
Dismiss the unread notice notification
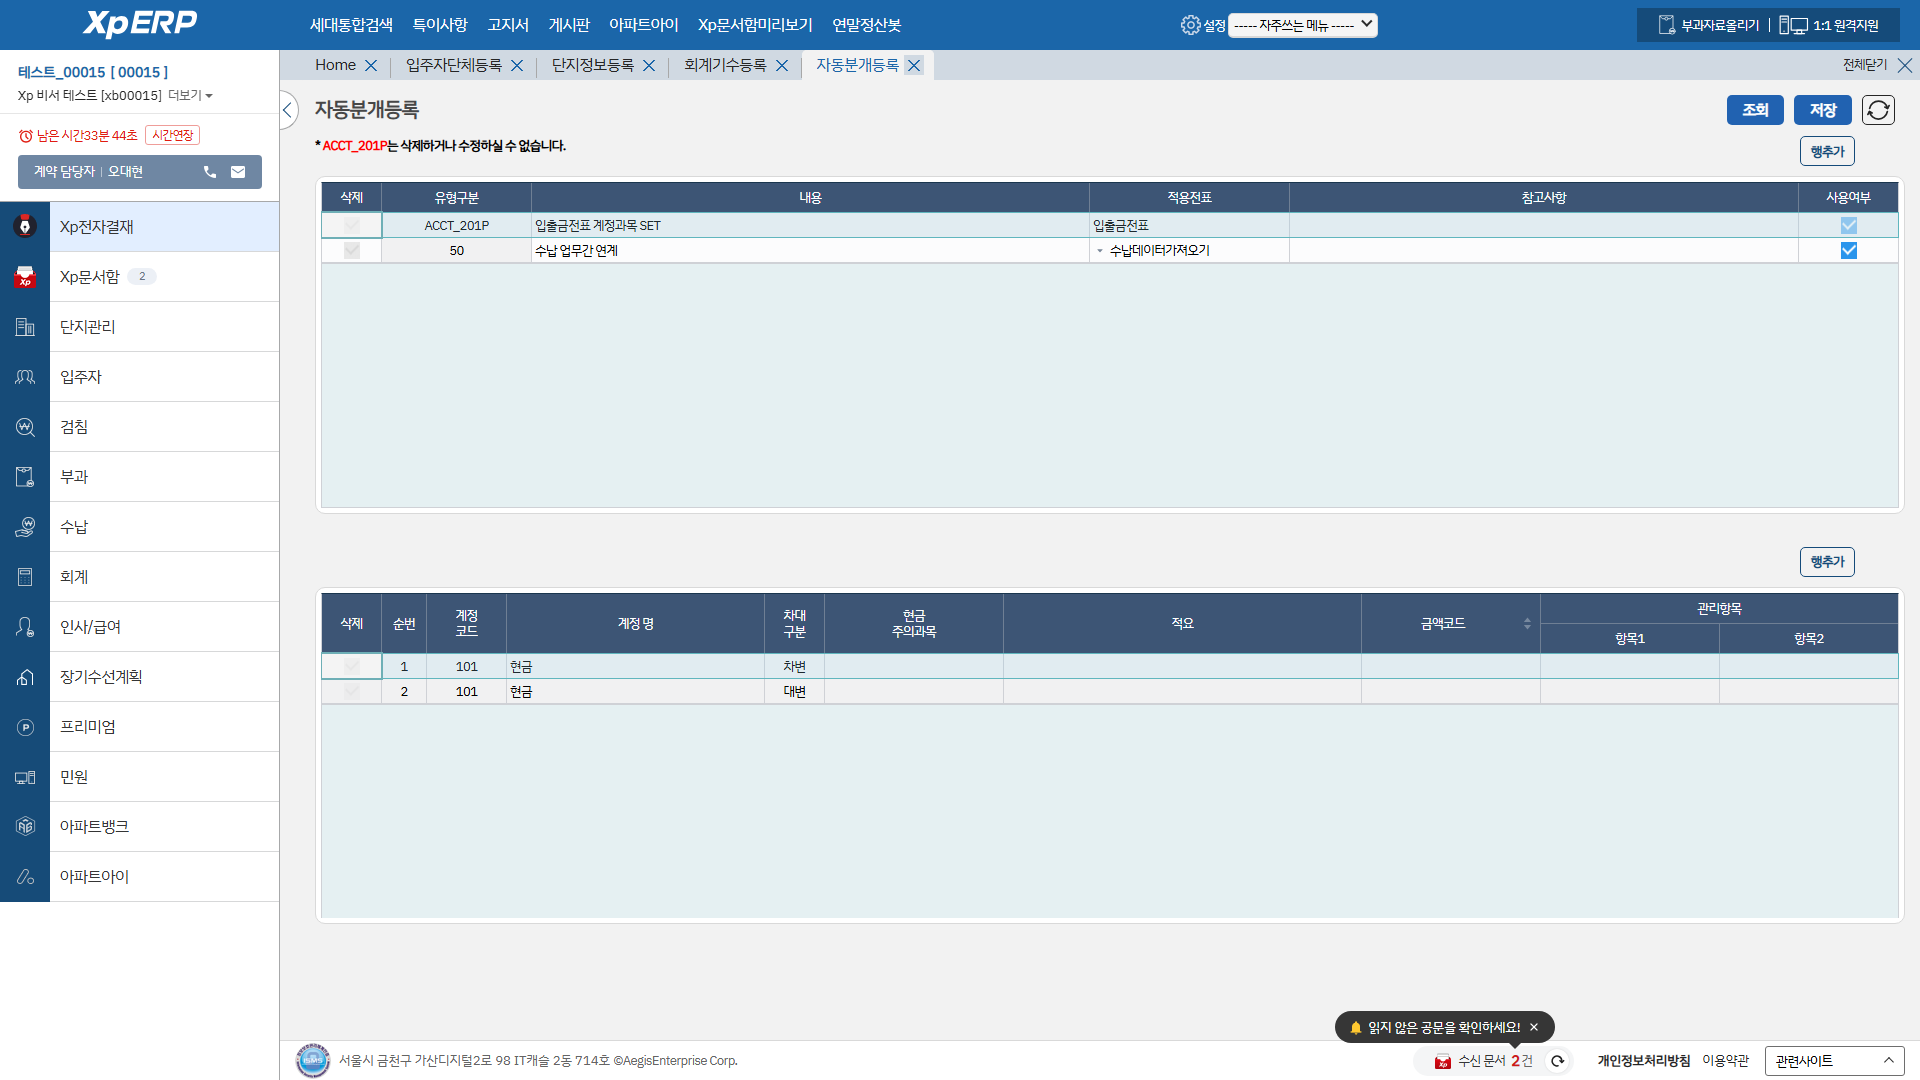pyautogui.click(x=1534, y=1027)
